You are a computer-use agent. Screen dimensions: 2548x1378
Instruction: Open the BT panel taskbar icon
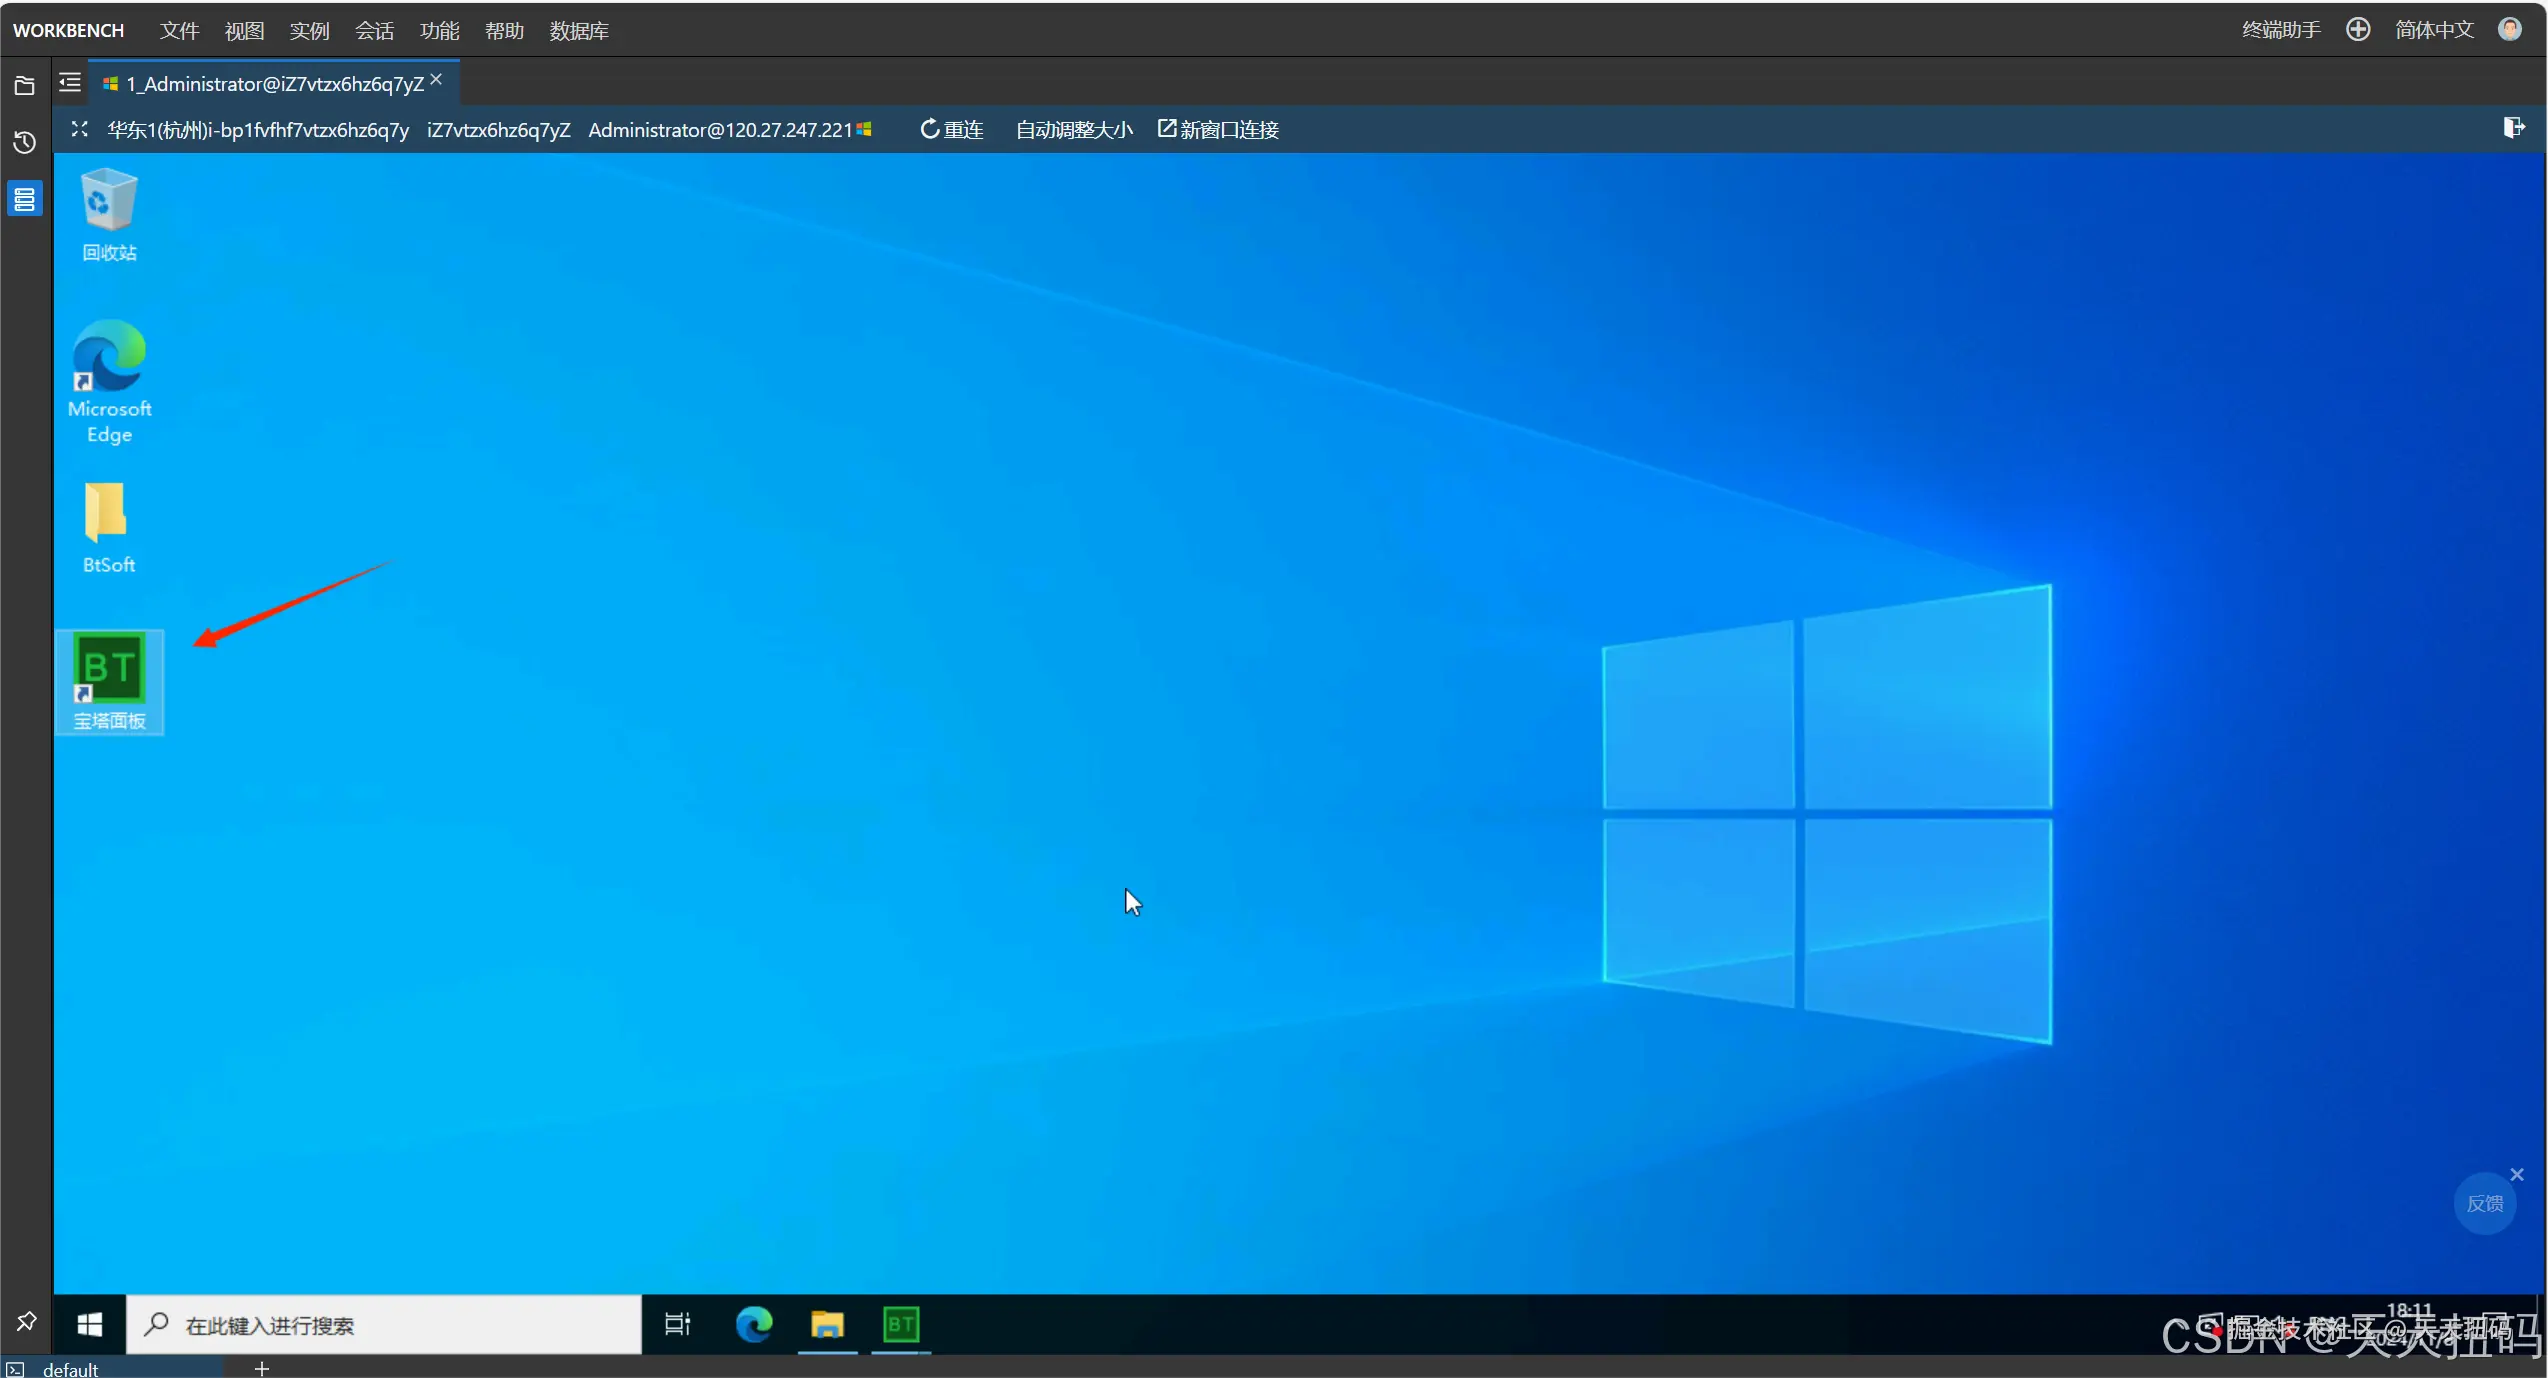coord(900,1325)
